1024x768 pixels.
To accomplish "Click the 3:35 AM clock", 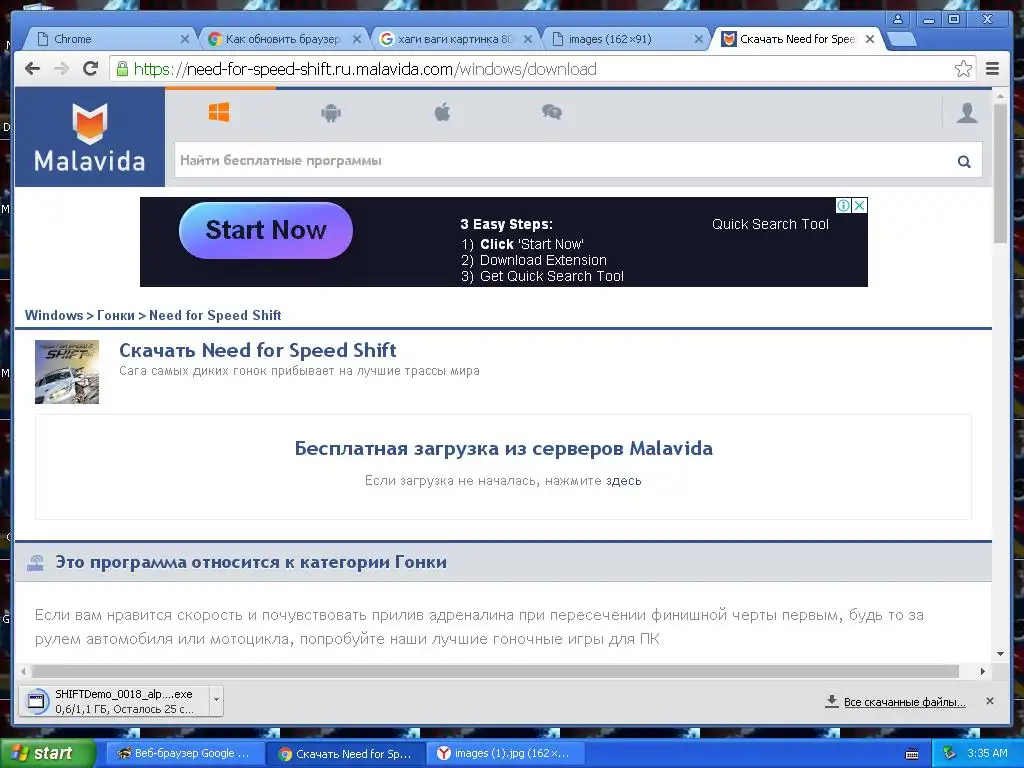I will 987,753.
